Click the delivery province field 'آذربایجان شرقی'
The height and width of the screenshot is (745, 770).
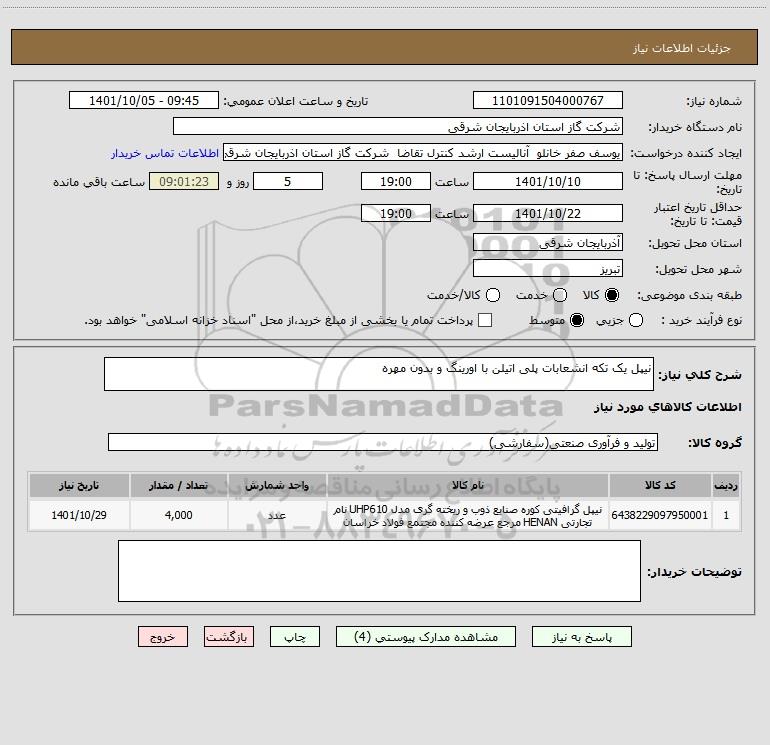[x=548, y=242]
